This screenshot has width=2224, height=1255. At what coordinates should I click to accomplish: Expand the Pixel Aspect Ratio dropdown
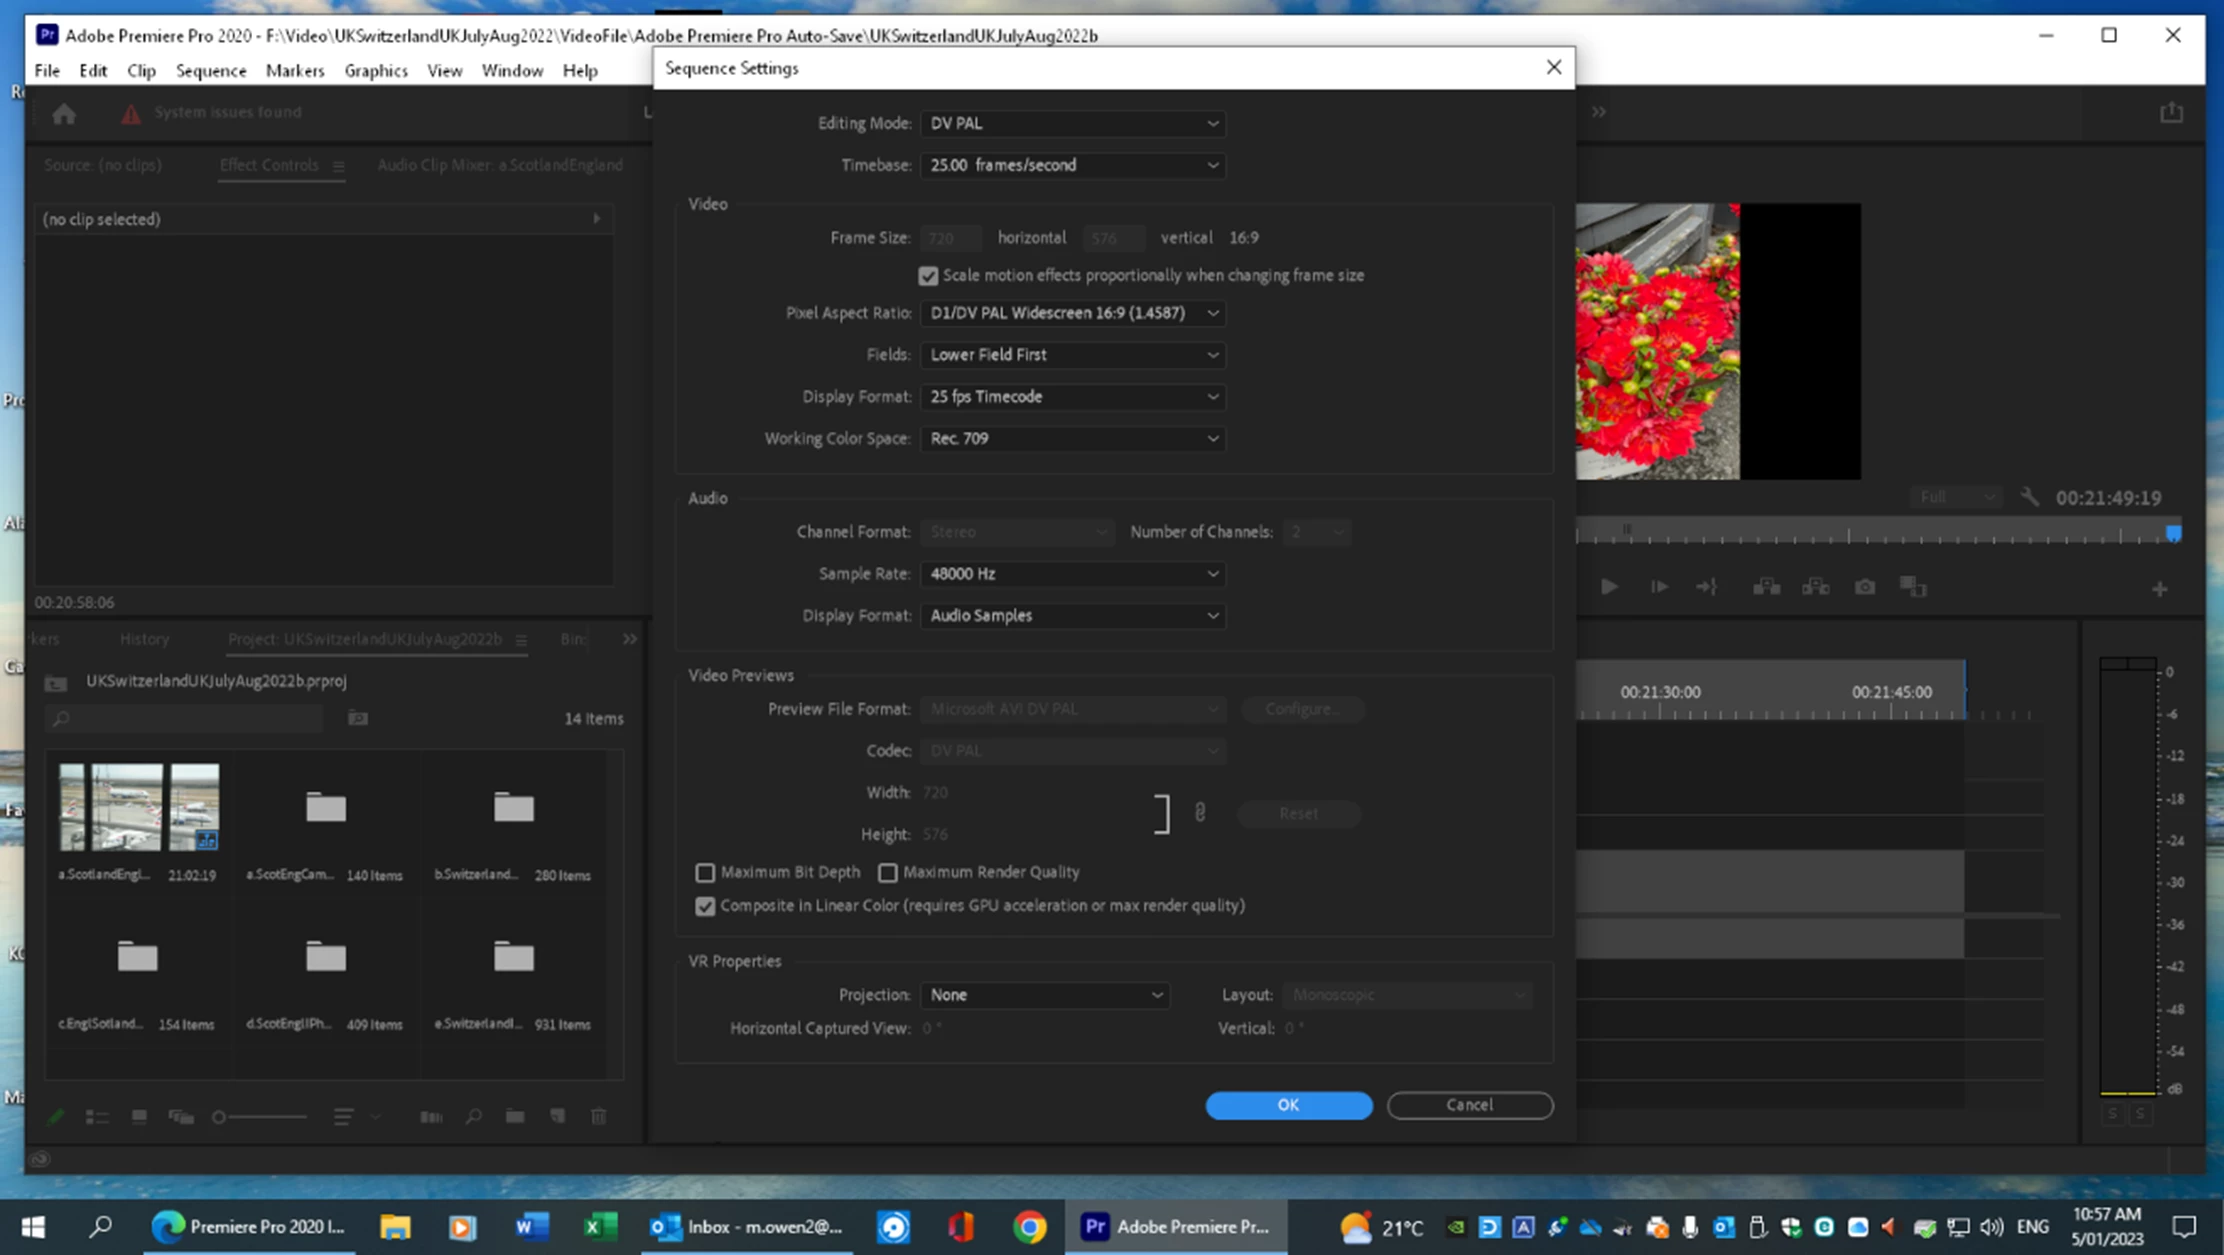[1072, 313]
